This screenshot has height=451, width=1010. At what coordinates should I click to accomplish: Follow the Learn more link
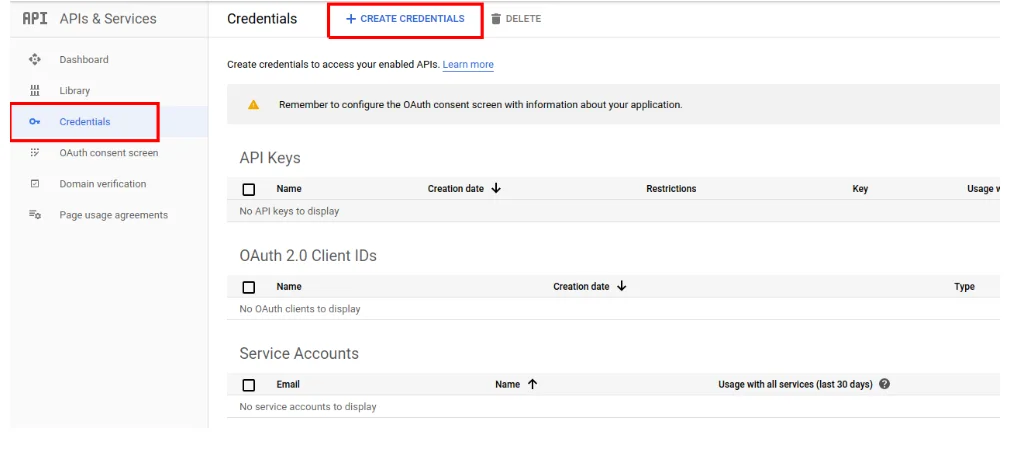(468, 64)
